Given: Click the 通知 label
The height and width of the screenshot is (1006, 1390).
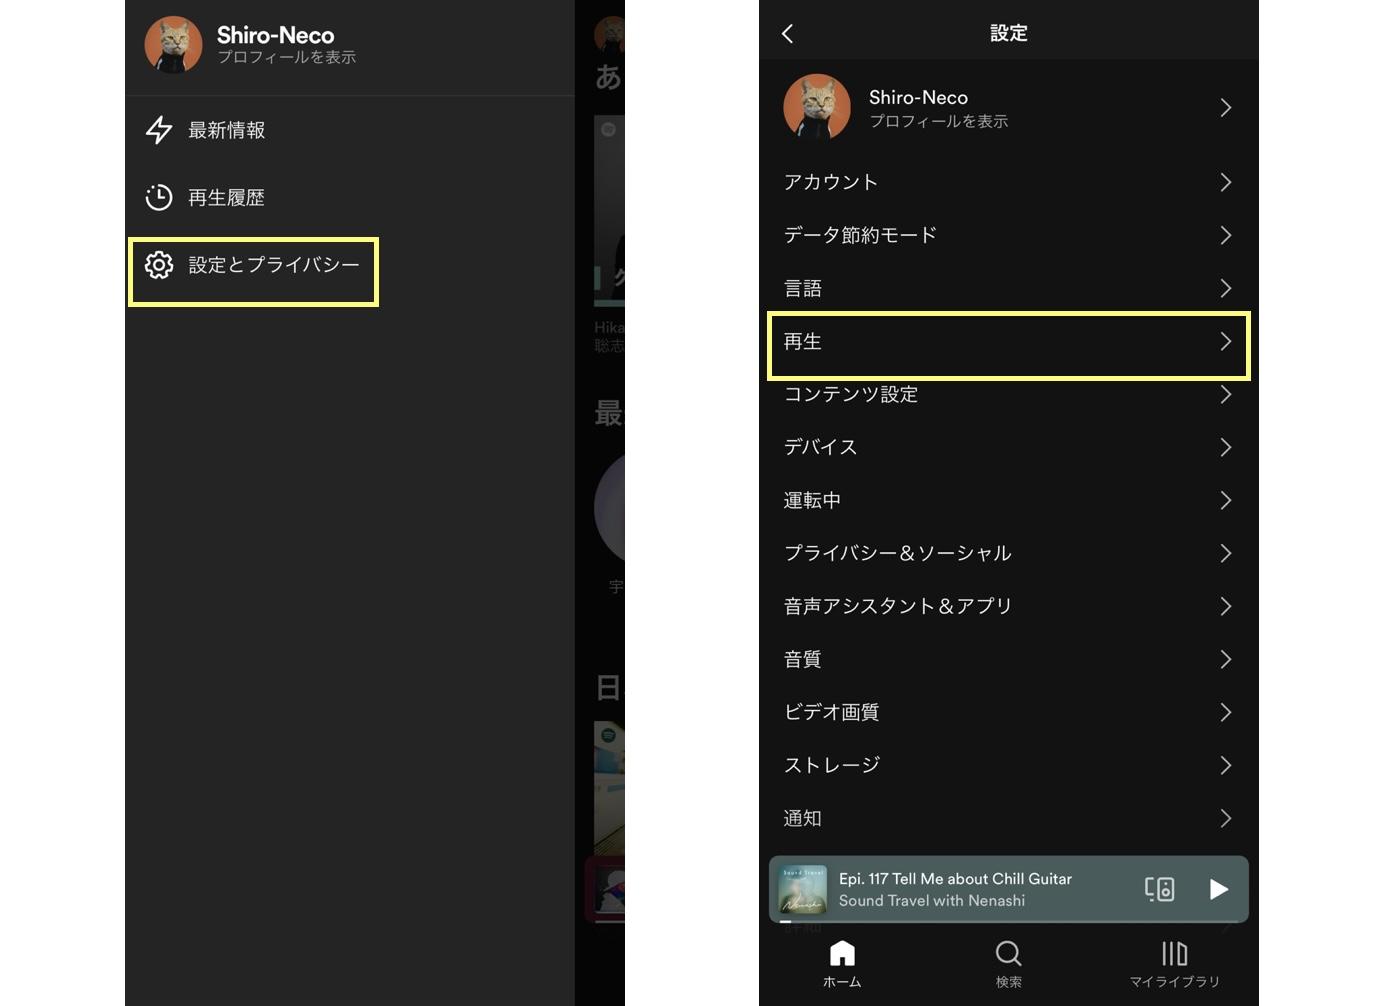Looking at the screenshot, I should [x=802, y=818].
